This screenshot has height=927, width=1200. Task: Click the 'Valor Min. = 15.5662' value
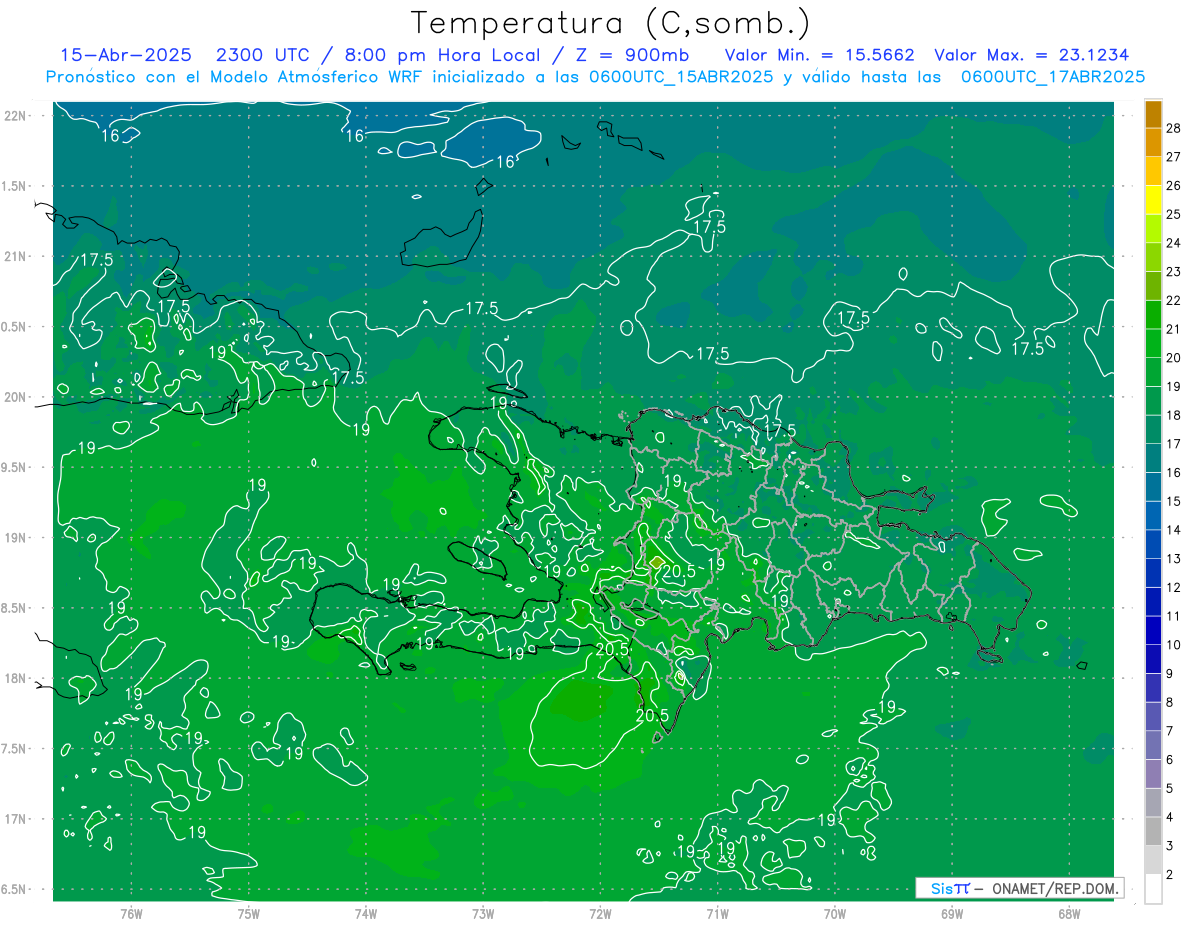(x=819, y=55)
